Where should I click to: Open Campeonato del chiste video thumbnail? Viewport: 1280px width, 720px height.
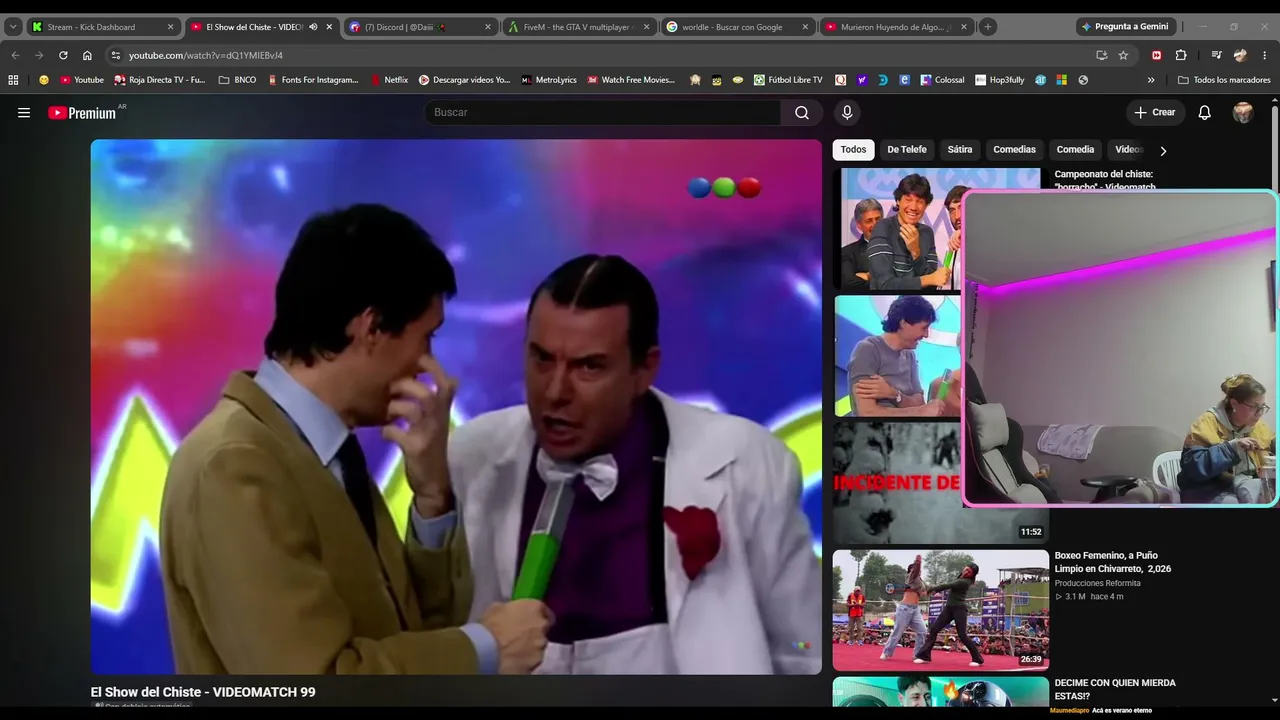coord(898,229)
